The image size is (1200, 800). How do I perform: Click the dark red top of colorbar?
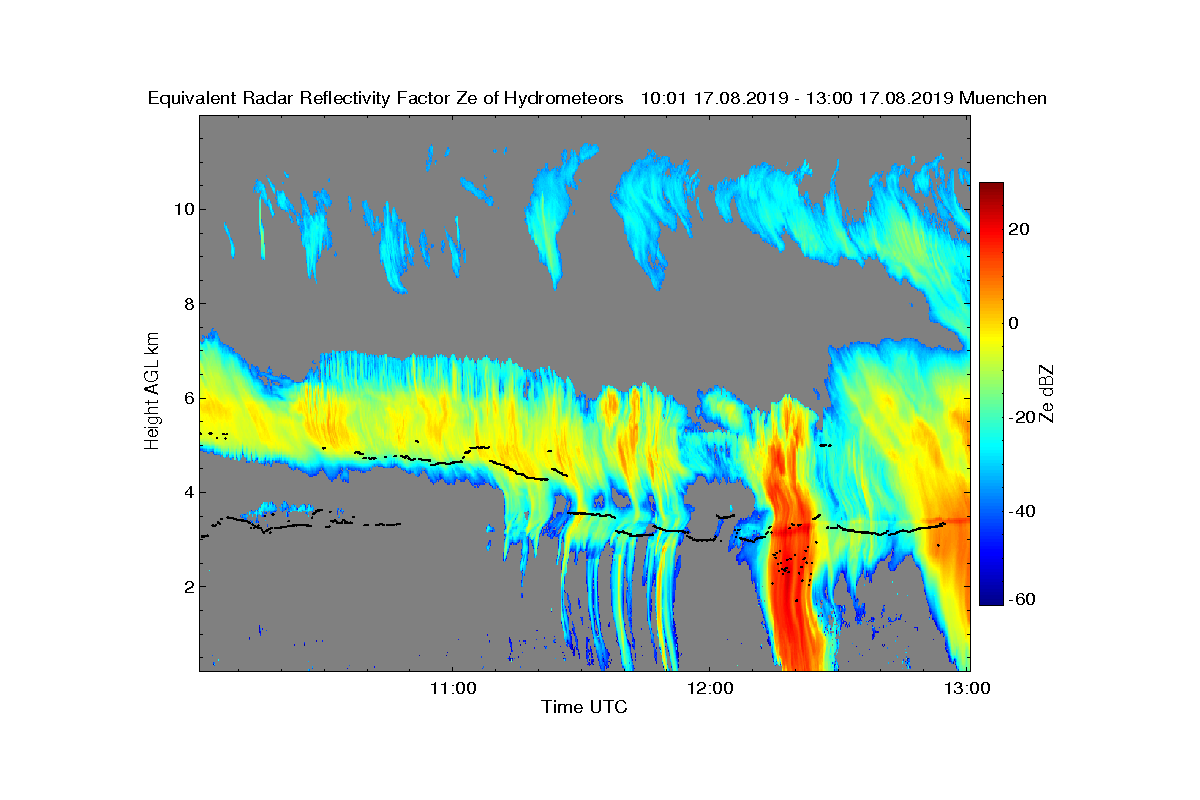pos(991,190)
